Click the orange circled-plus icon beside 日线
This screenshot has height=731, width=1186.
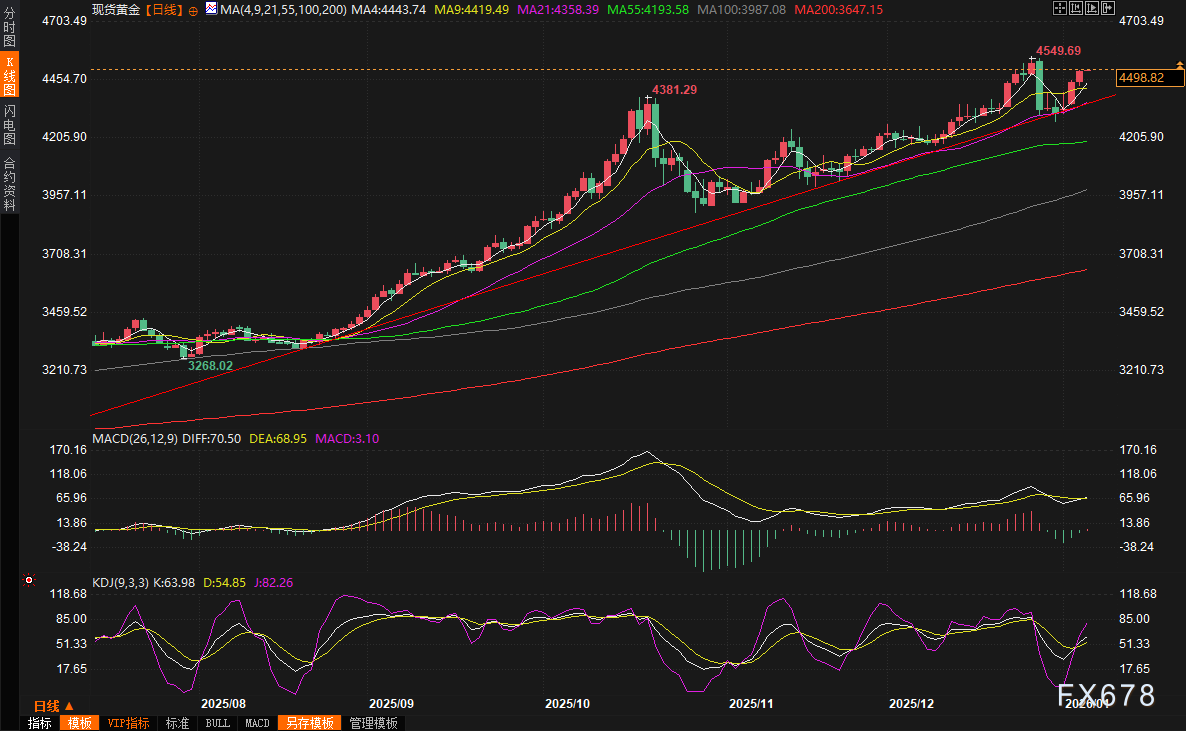pos(193,9)
